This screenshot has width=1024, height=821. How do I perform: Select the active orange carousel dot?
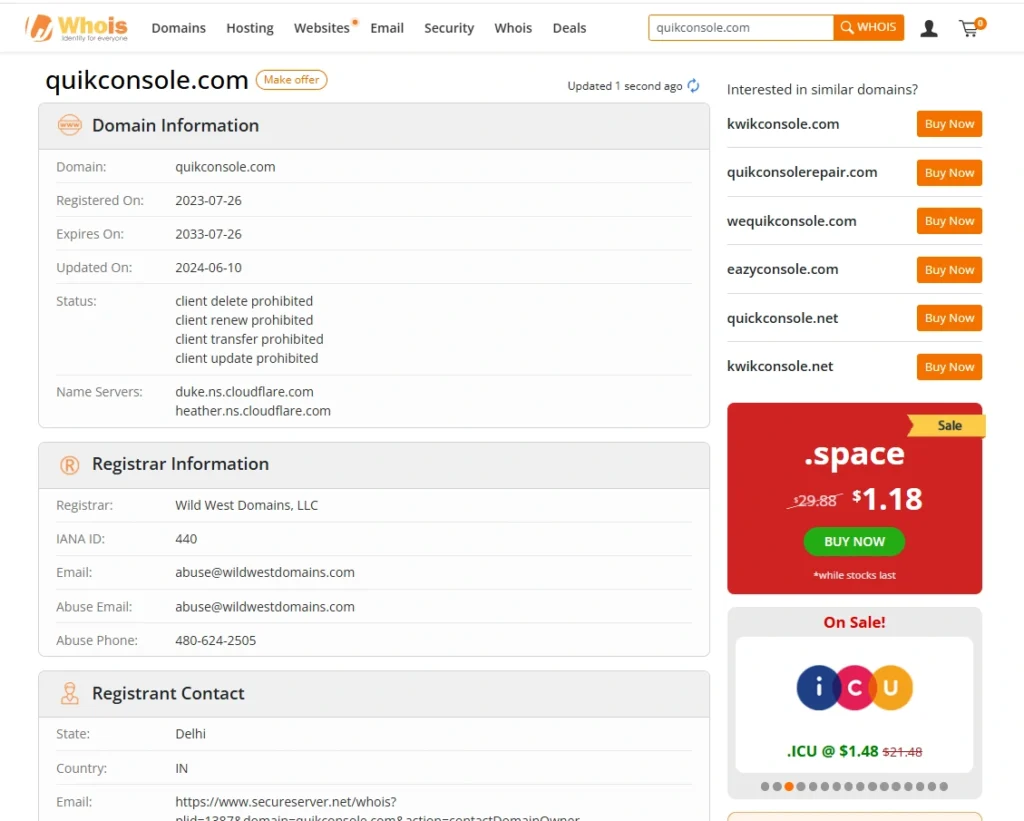click(789, 786)
